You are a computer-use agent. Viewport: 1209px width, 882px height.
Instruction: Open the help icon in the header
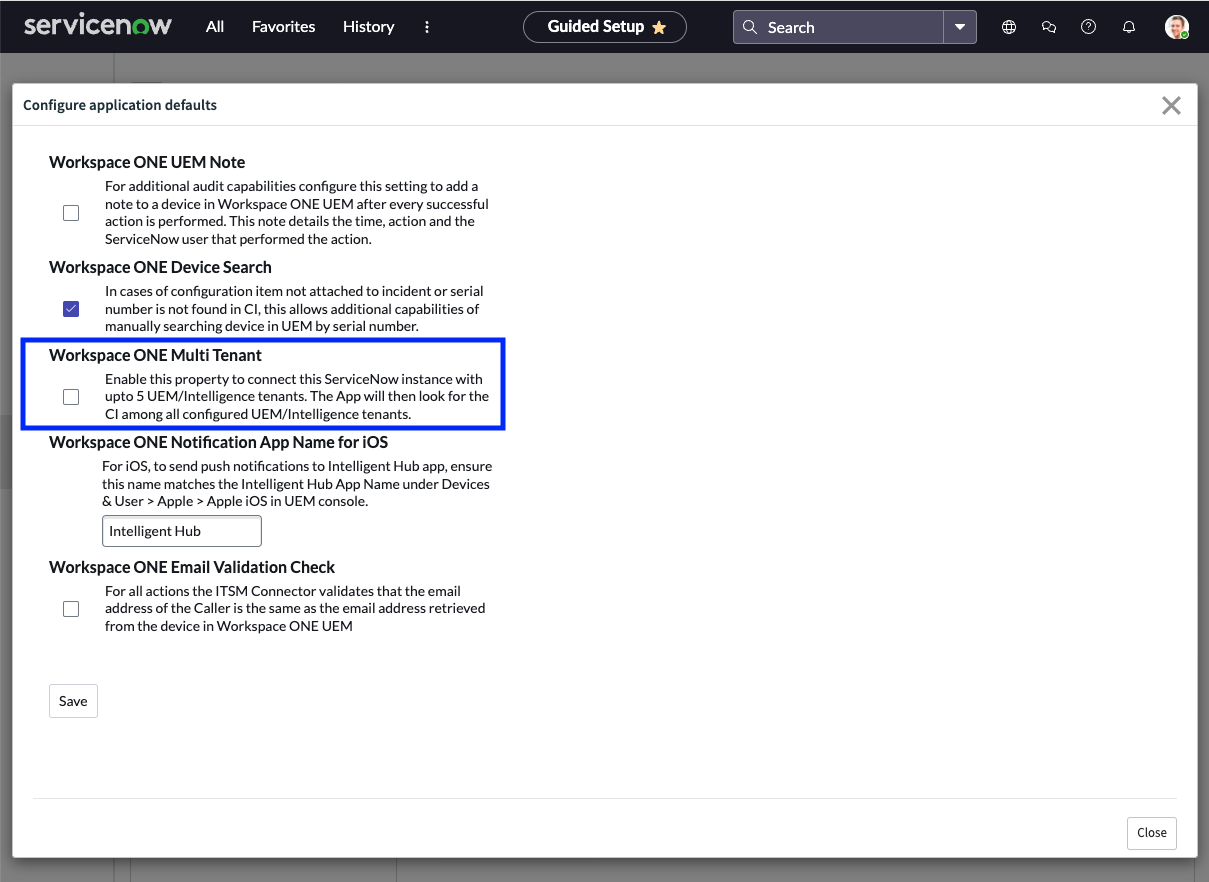(x=1088, y=27)
